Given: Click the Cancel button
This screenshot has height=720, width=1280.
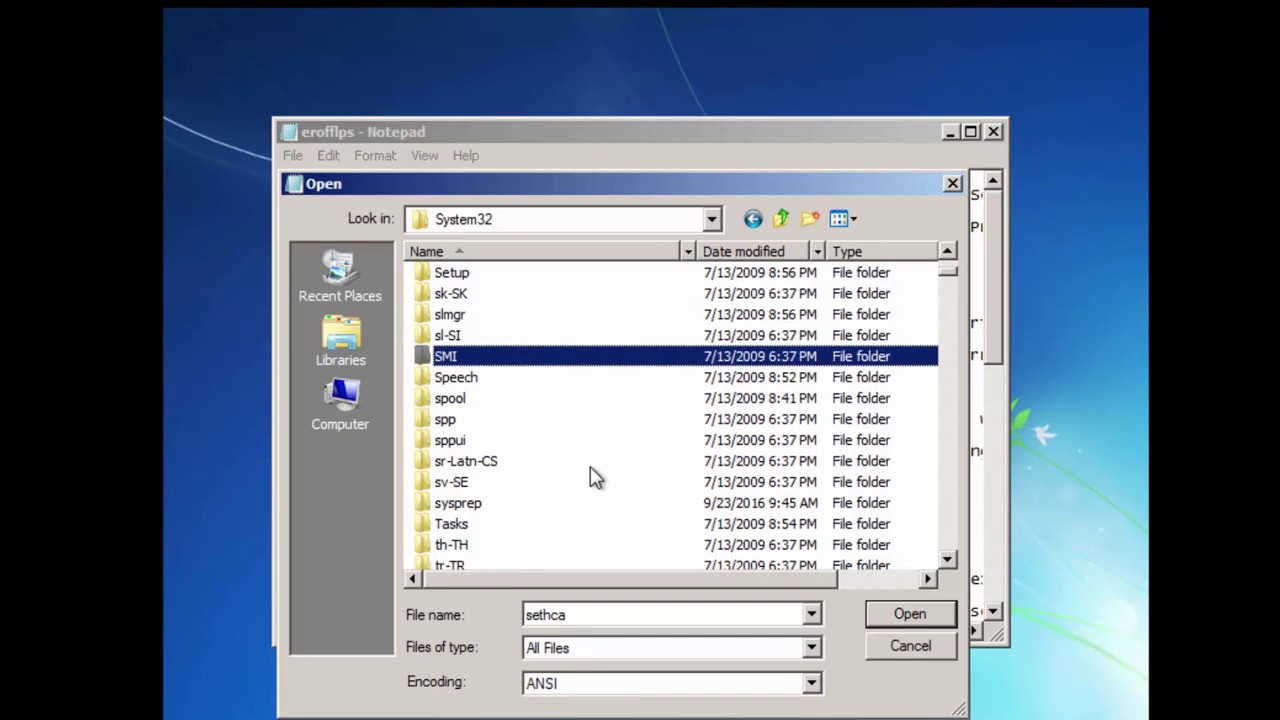Looking at the screenshot, I should tap(910, 646).
